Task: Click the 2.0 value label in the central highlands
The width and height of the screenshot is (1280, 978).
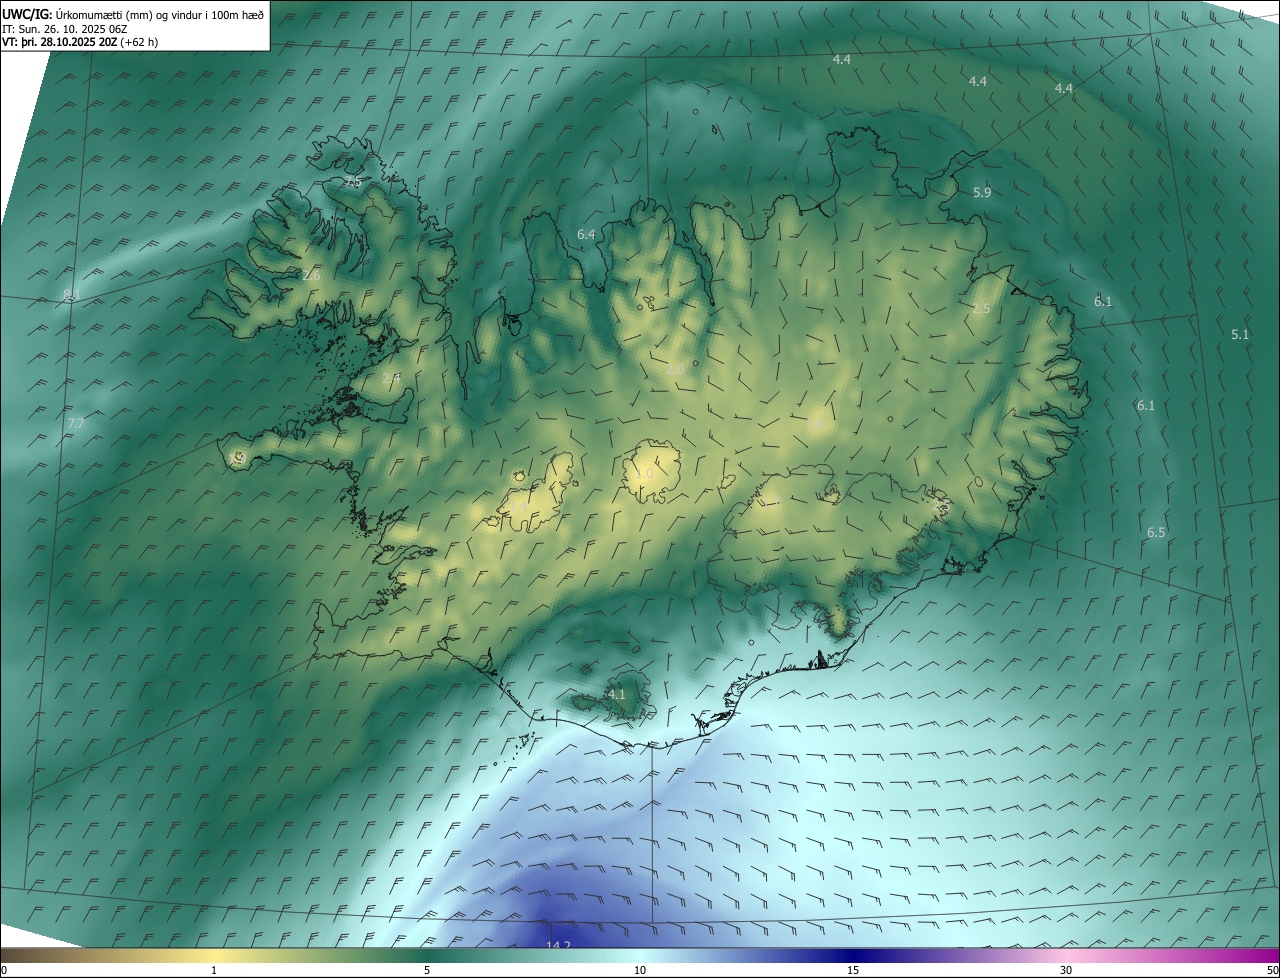Action: click(x=675, y=369)
